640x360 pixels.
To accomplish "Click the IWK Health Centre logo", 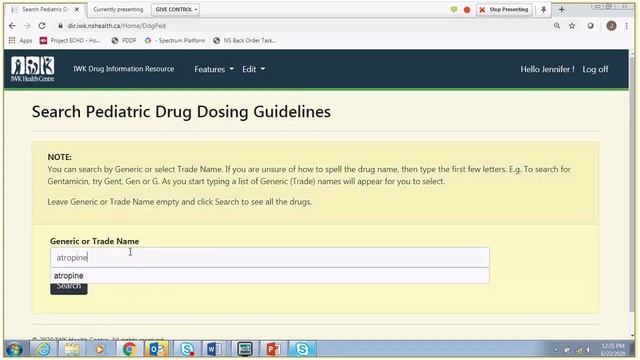I will [33, 69].
